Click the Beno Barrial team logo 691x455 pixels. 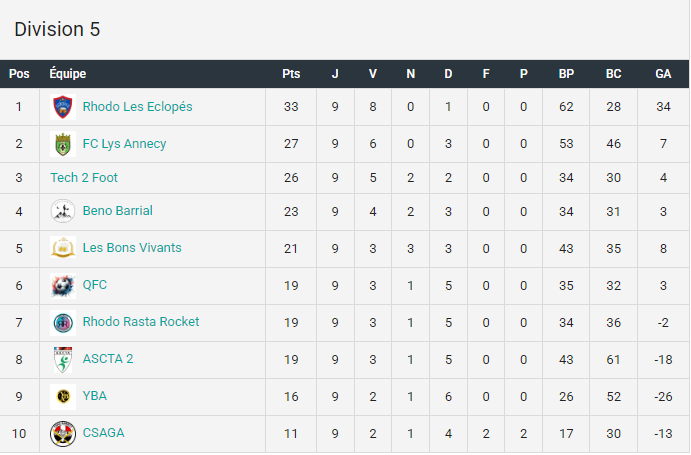pyautogui.click(x=63, y=211)
